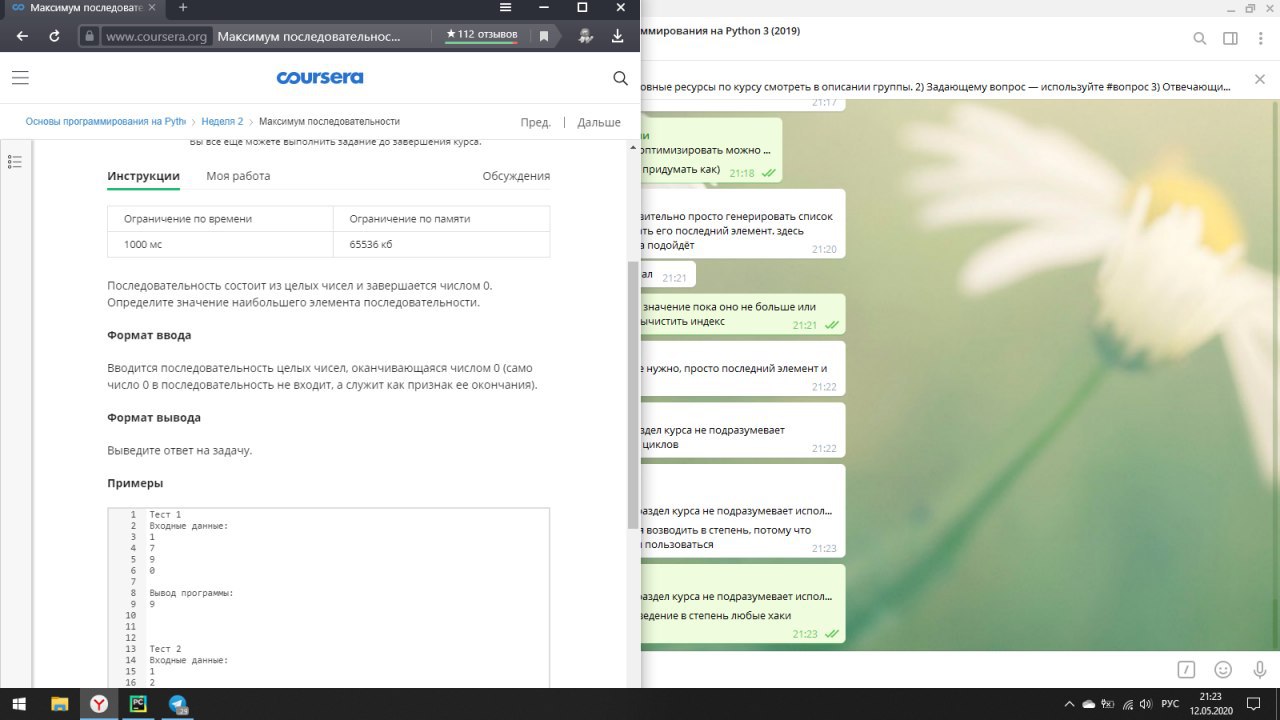Open a new browser tab
Screen dimensions: 1280x720
(x=183, y=8)
